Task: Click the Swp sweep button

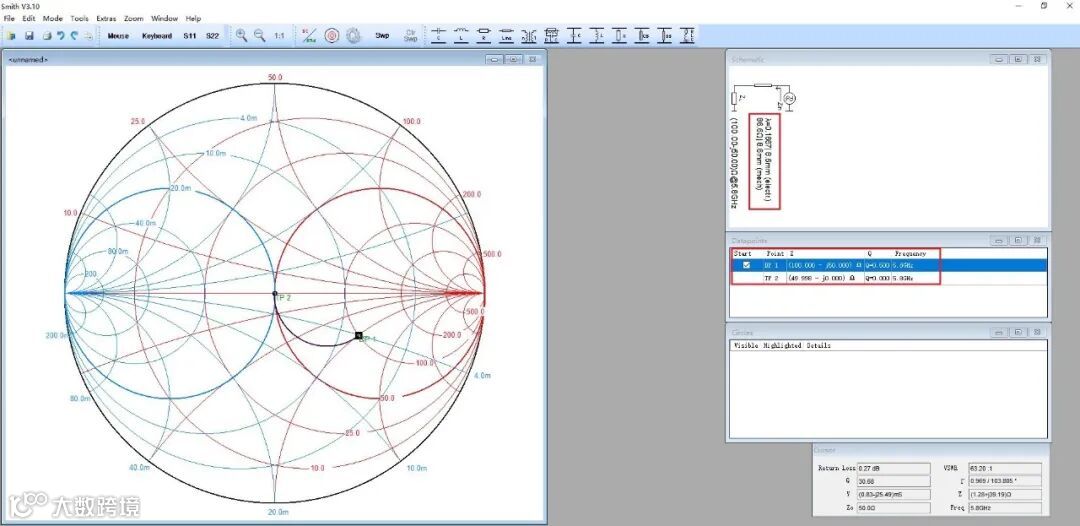Action: (382, 35)
